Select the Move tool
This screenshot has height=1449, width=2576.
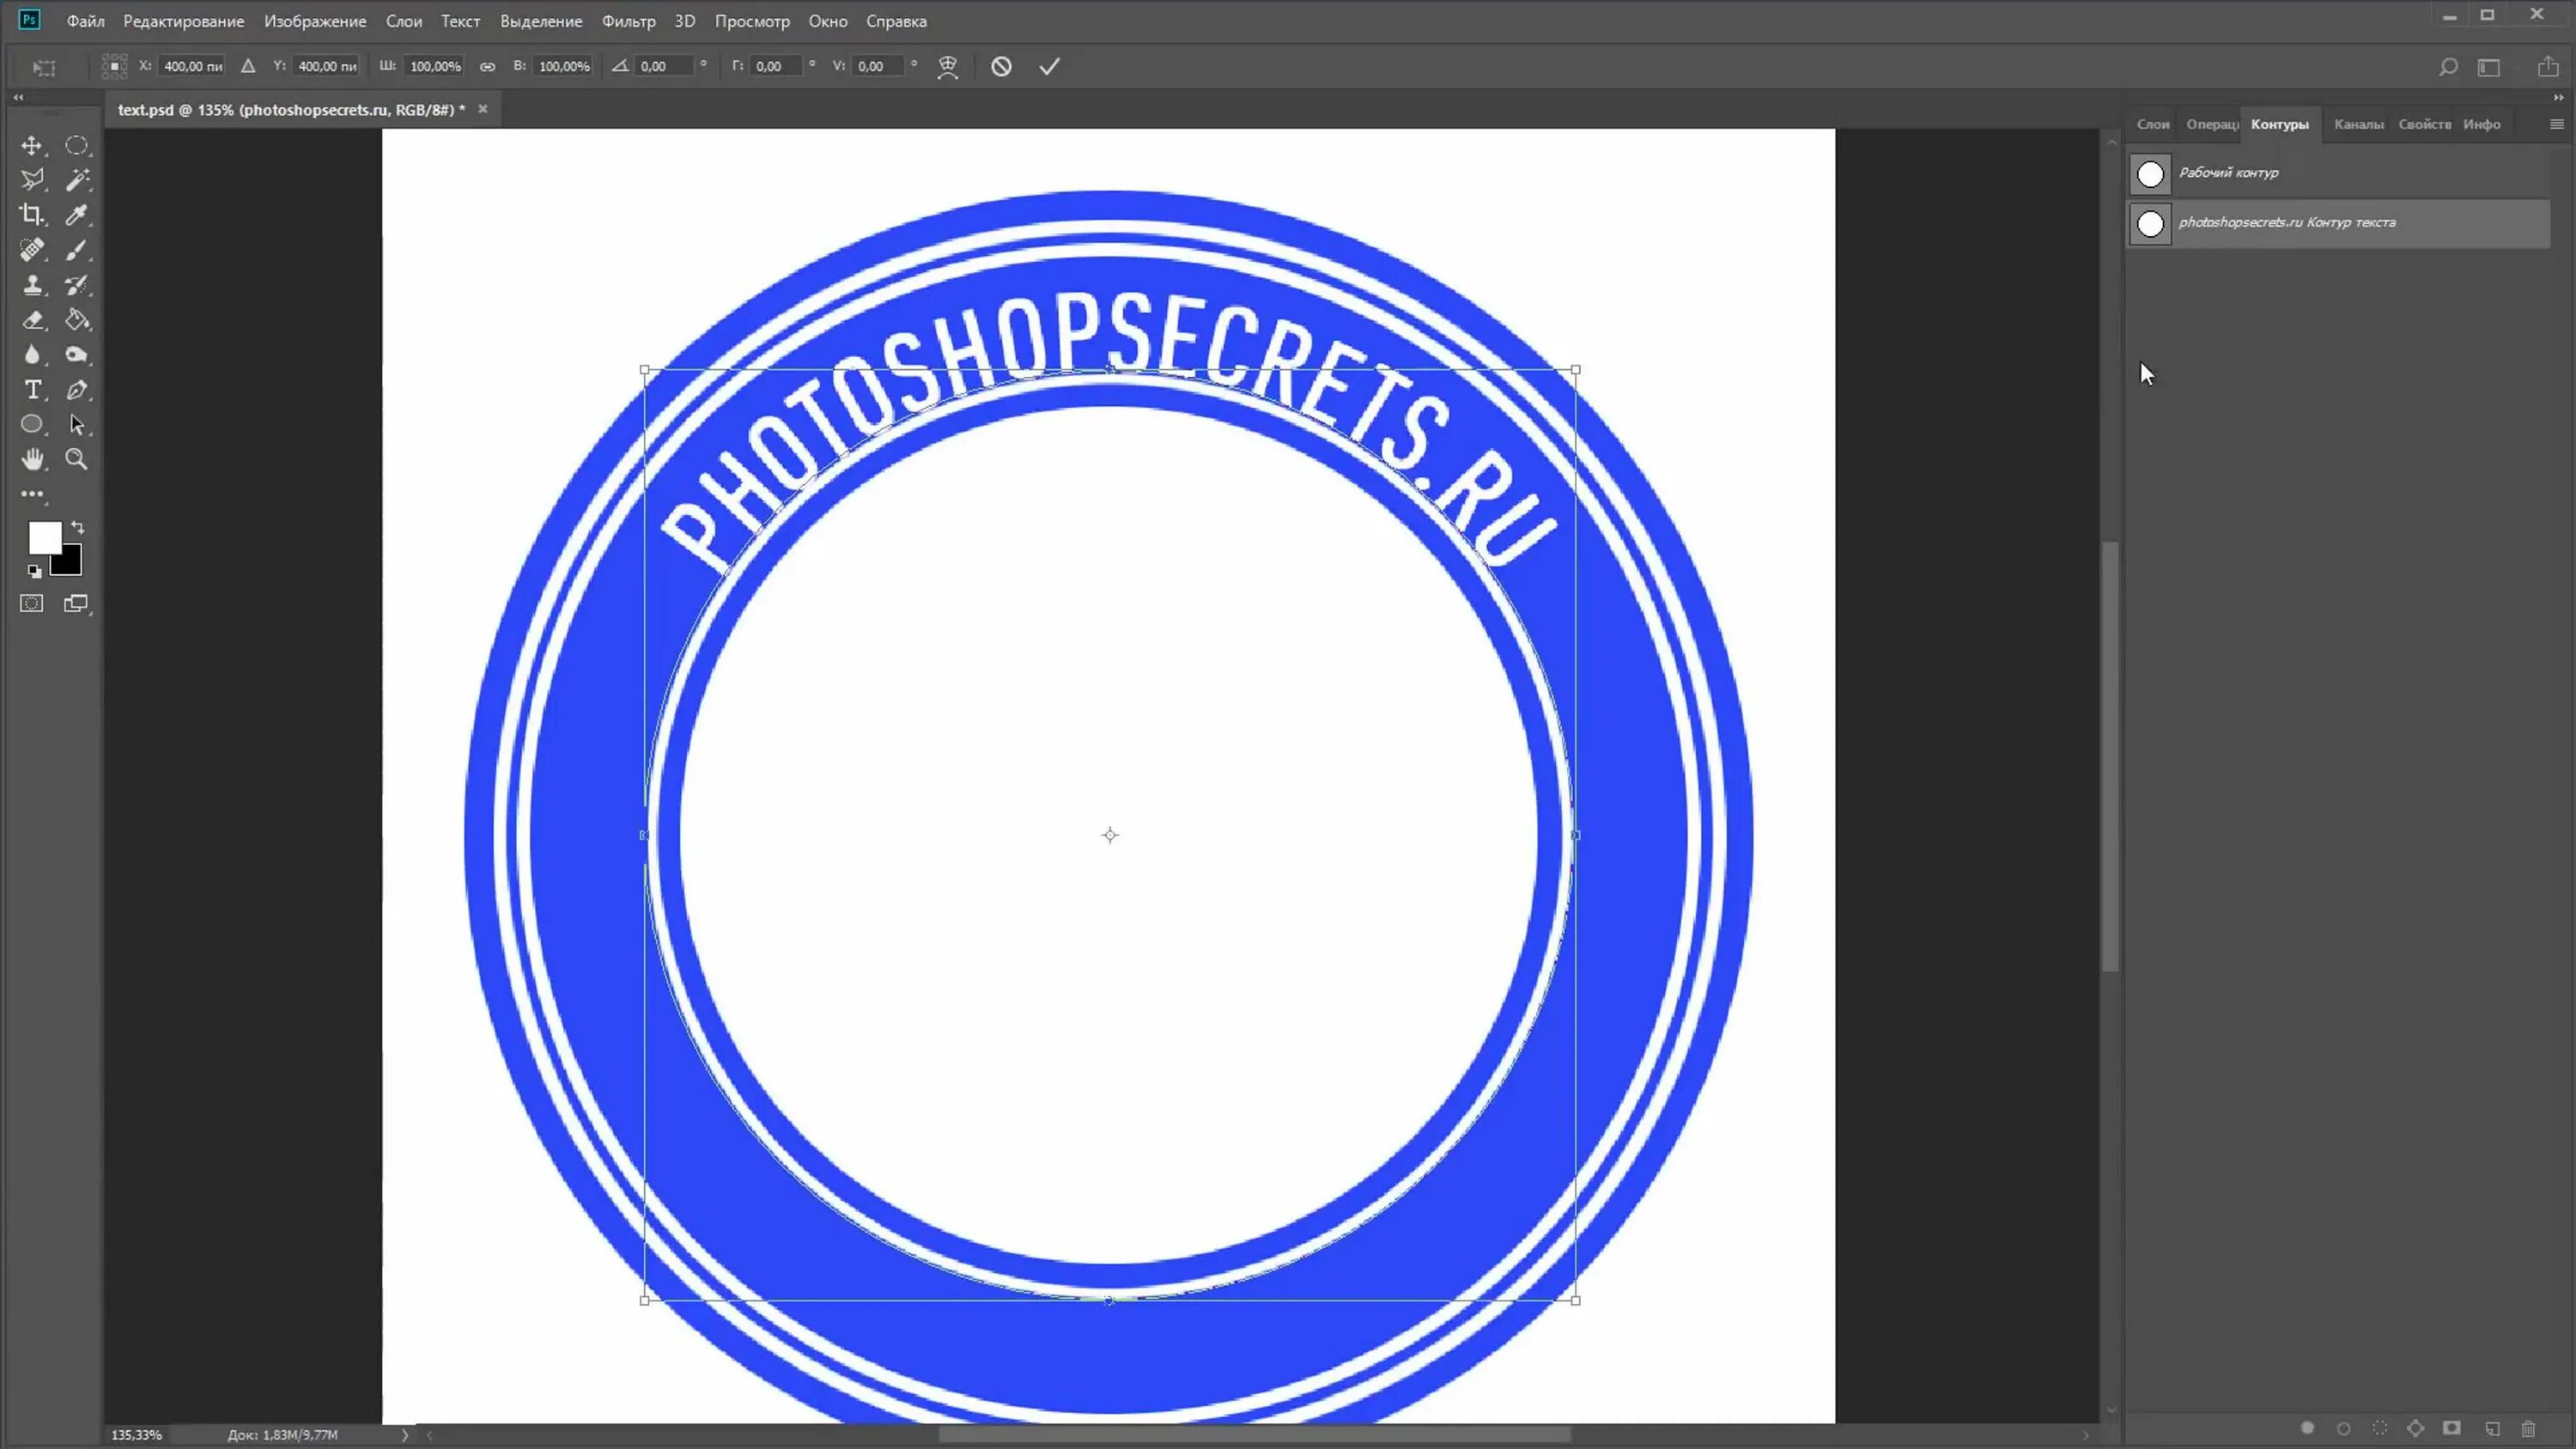pyautogui.click(x=32, y=145)
